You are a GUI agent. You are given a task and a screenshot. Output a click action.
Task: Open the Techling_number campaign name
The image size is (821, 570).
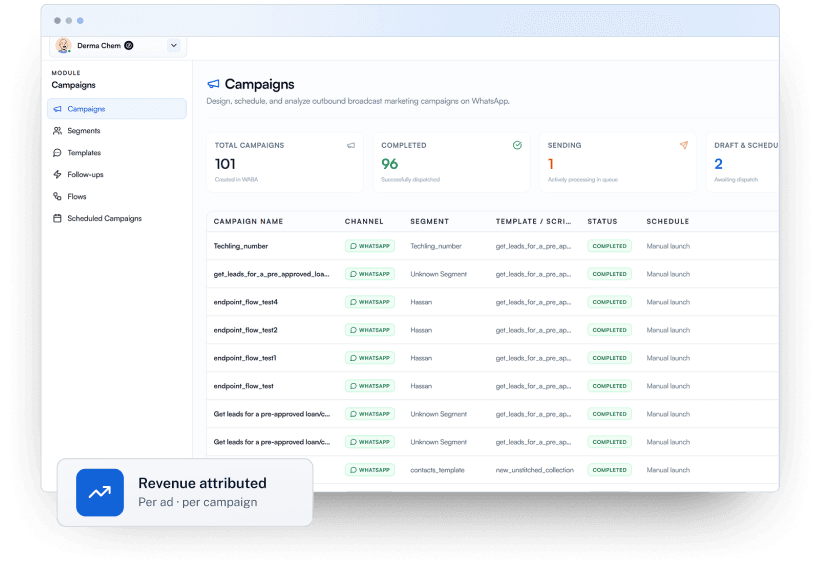click(x=241, y=247)
